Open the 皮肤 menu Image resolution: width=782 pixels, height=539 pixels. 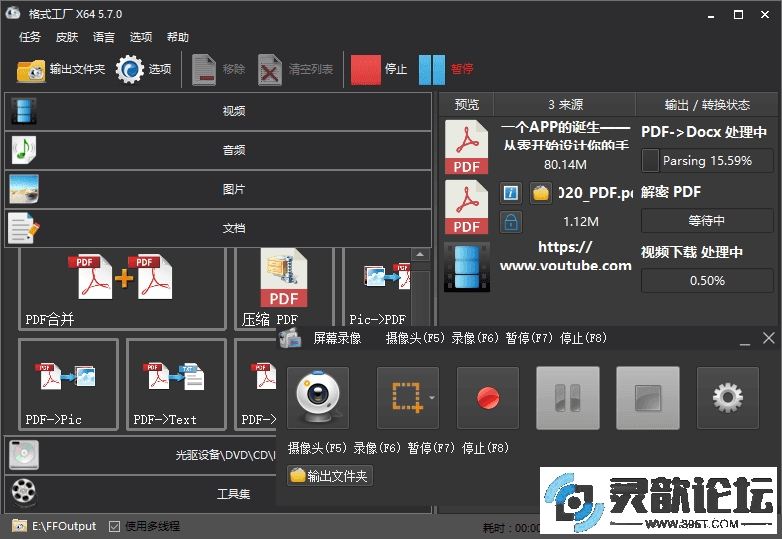pyautogui.click(x=67, y=37)
